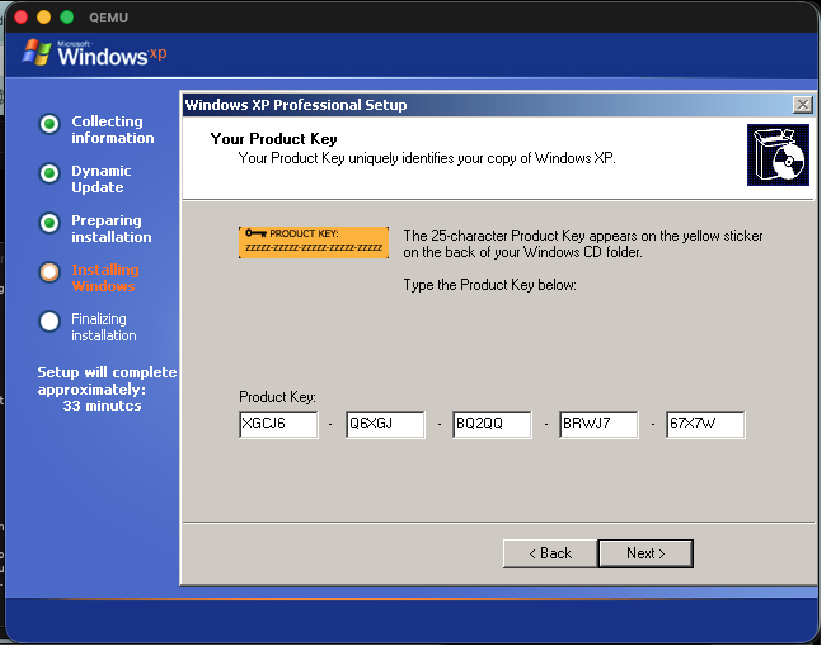Screen dimensions: 821x645
Task: Click the Type the Product Key below text
Action: 490,285
